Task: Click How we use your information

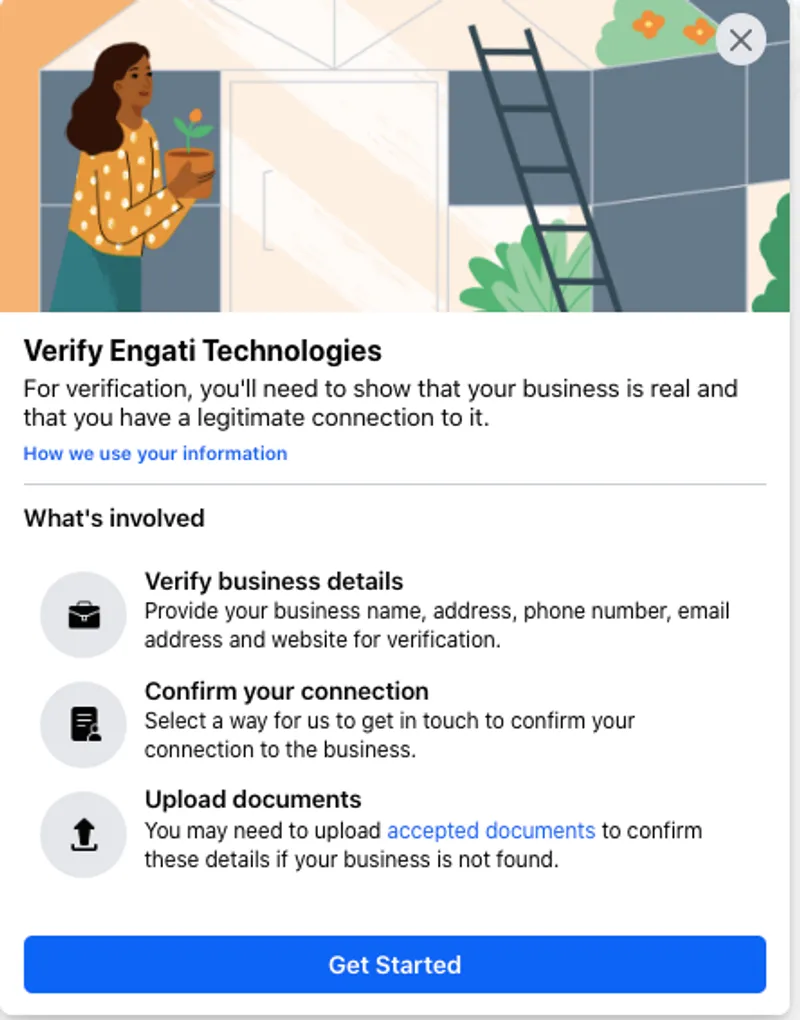Action: point(154,453)
